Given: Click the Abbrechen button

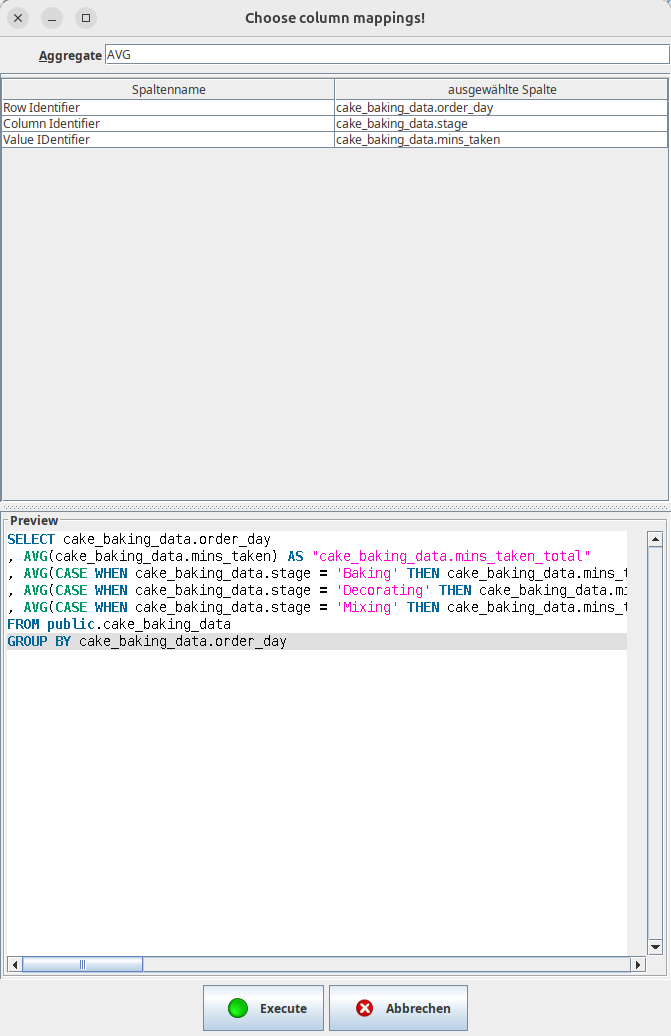Looking at the screenshot, I should 398,1008.
